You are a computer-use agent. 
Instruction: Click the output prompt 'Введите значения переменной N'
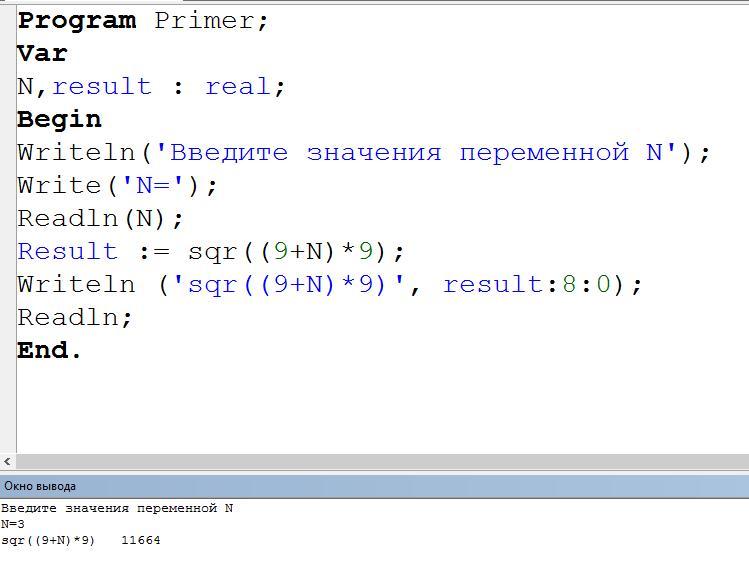click(x=116, y=508)
